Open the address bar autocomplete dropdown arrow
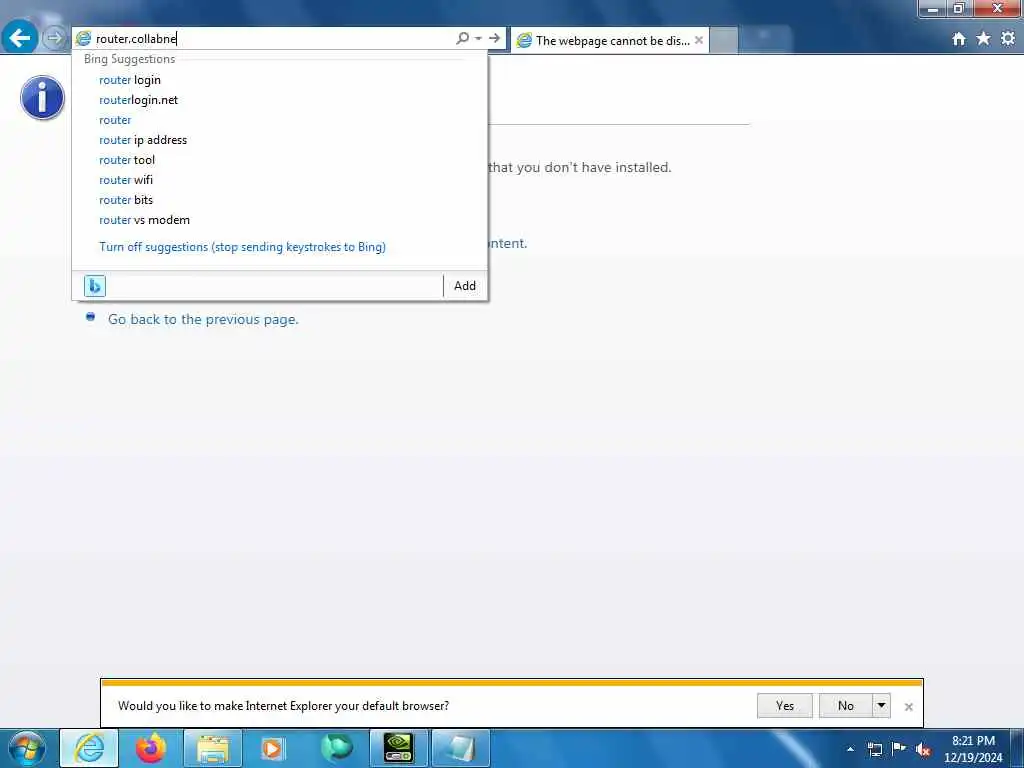Viewport: 1024px width, 768px height. coord(479,39)
